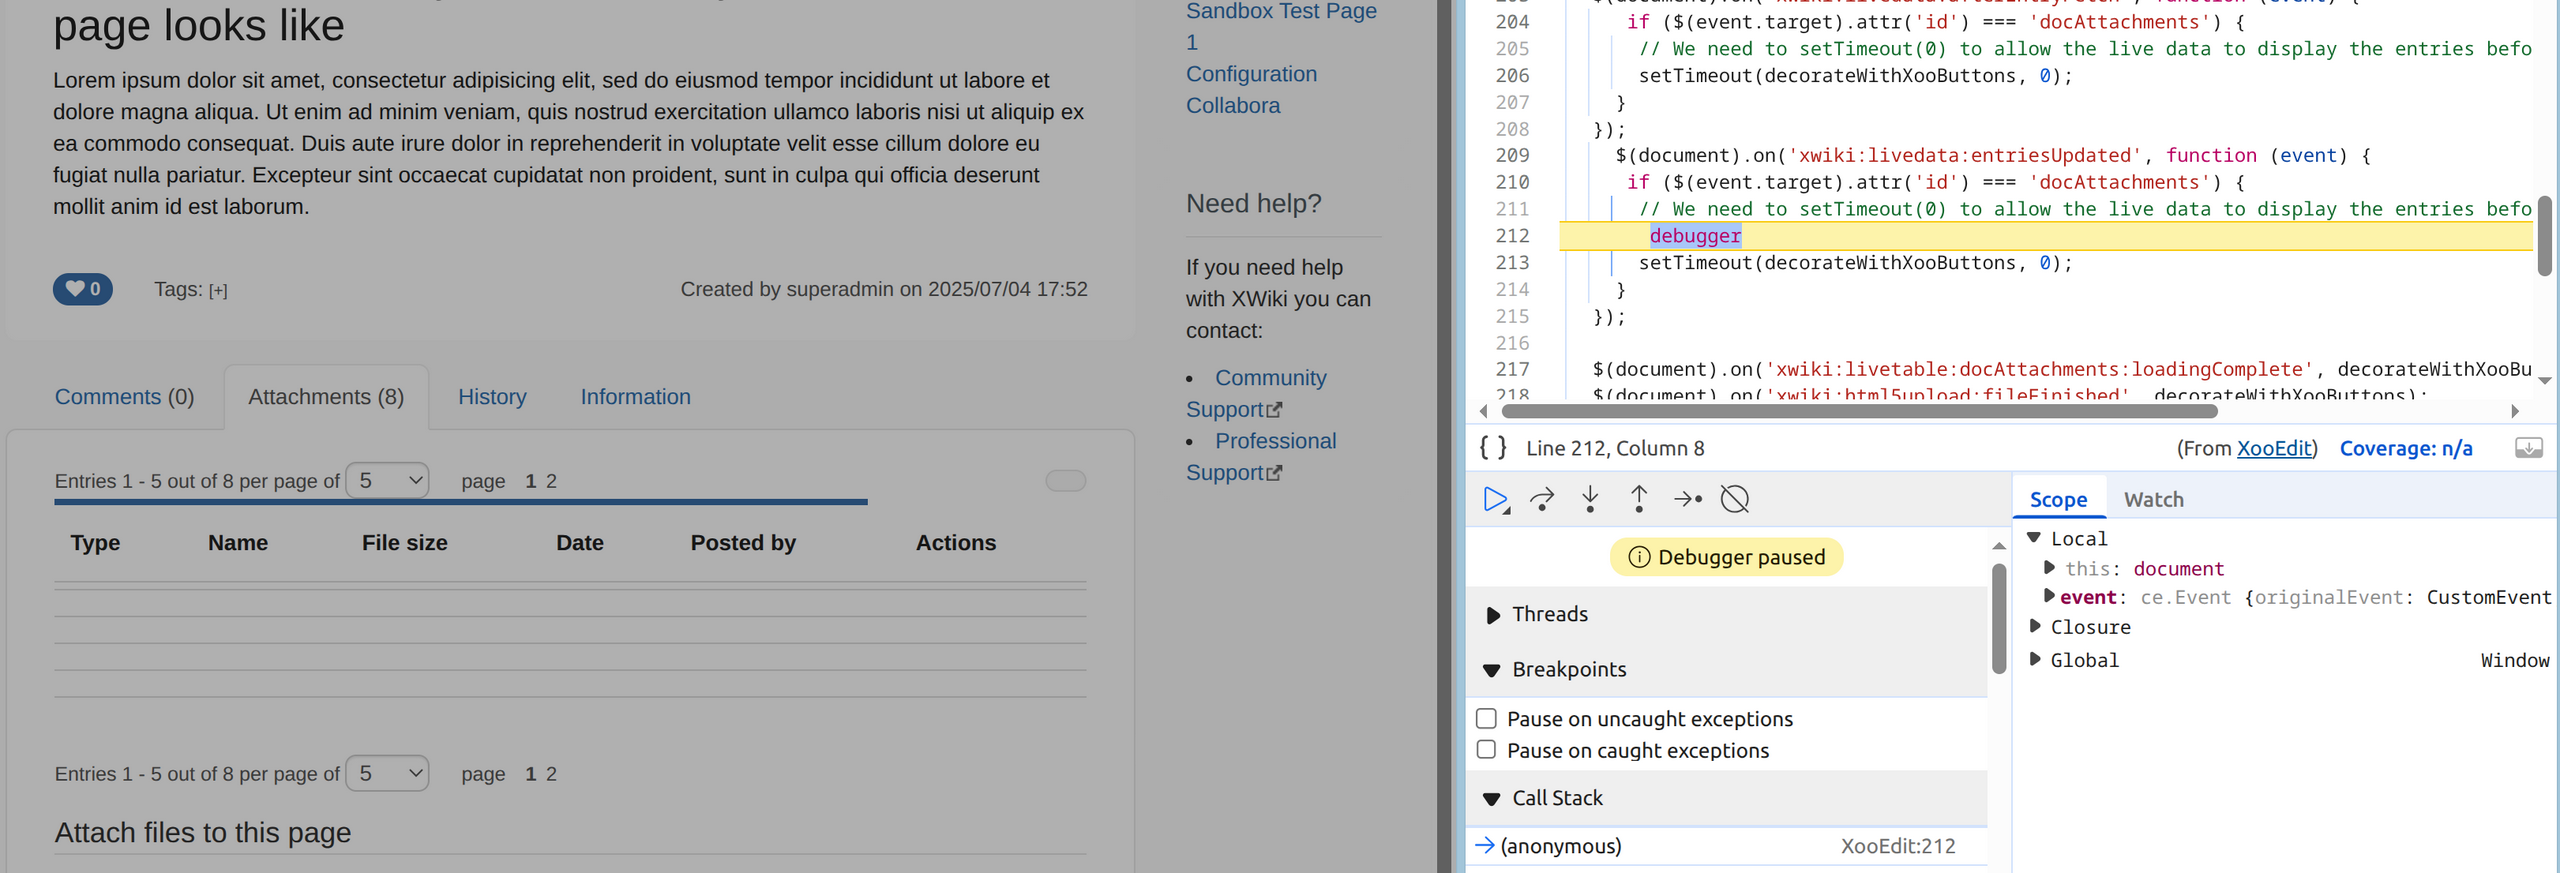Click the Step debugger icon
The height and width of the screenshot is (873, 2560).
point(1687,499)
